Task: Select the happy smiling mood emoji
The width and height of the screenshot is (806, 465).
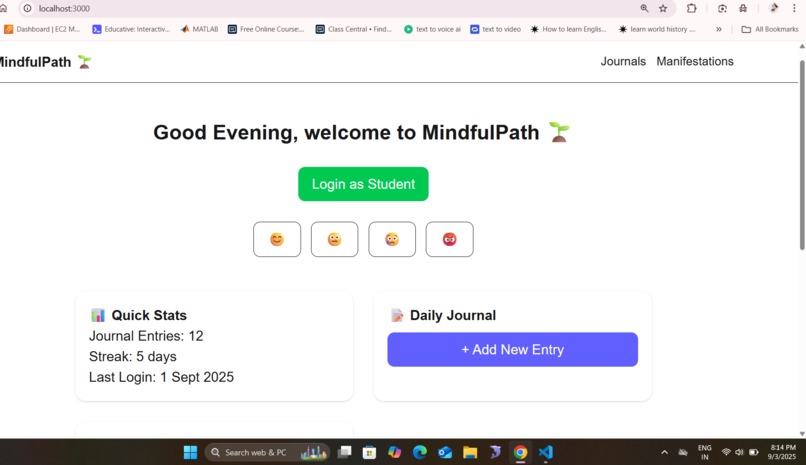Action: [277, 239]
